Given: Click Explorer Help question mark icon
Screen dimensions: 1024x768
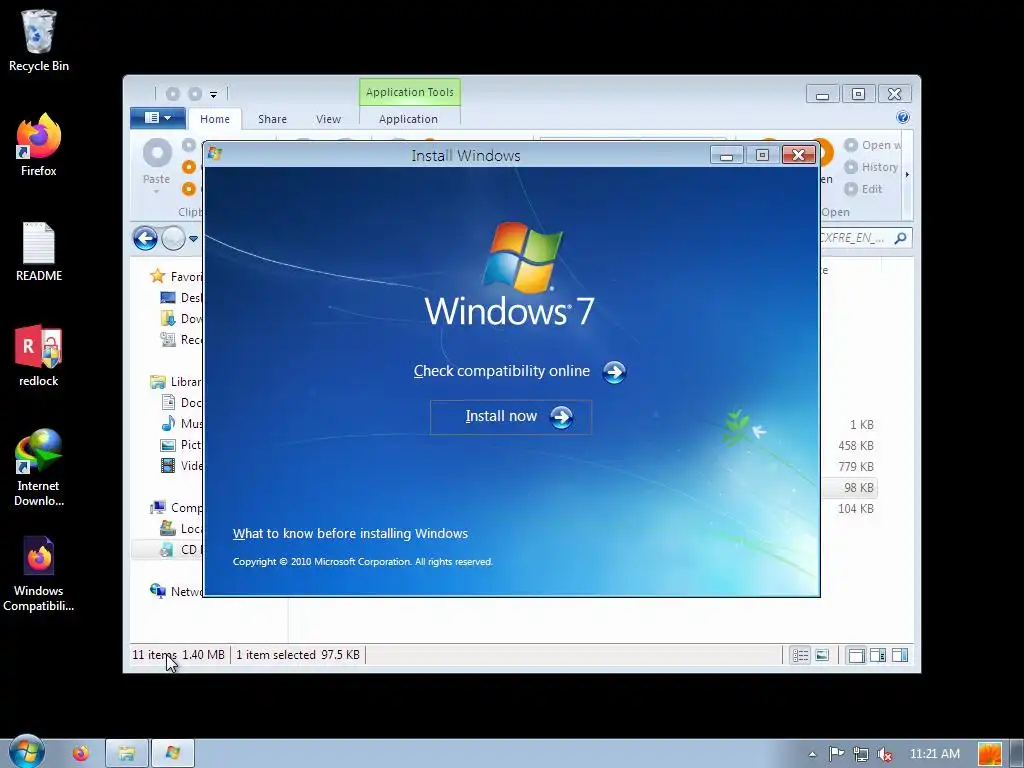Looking at the screenshot, I should coord(903,118).
